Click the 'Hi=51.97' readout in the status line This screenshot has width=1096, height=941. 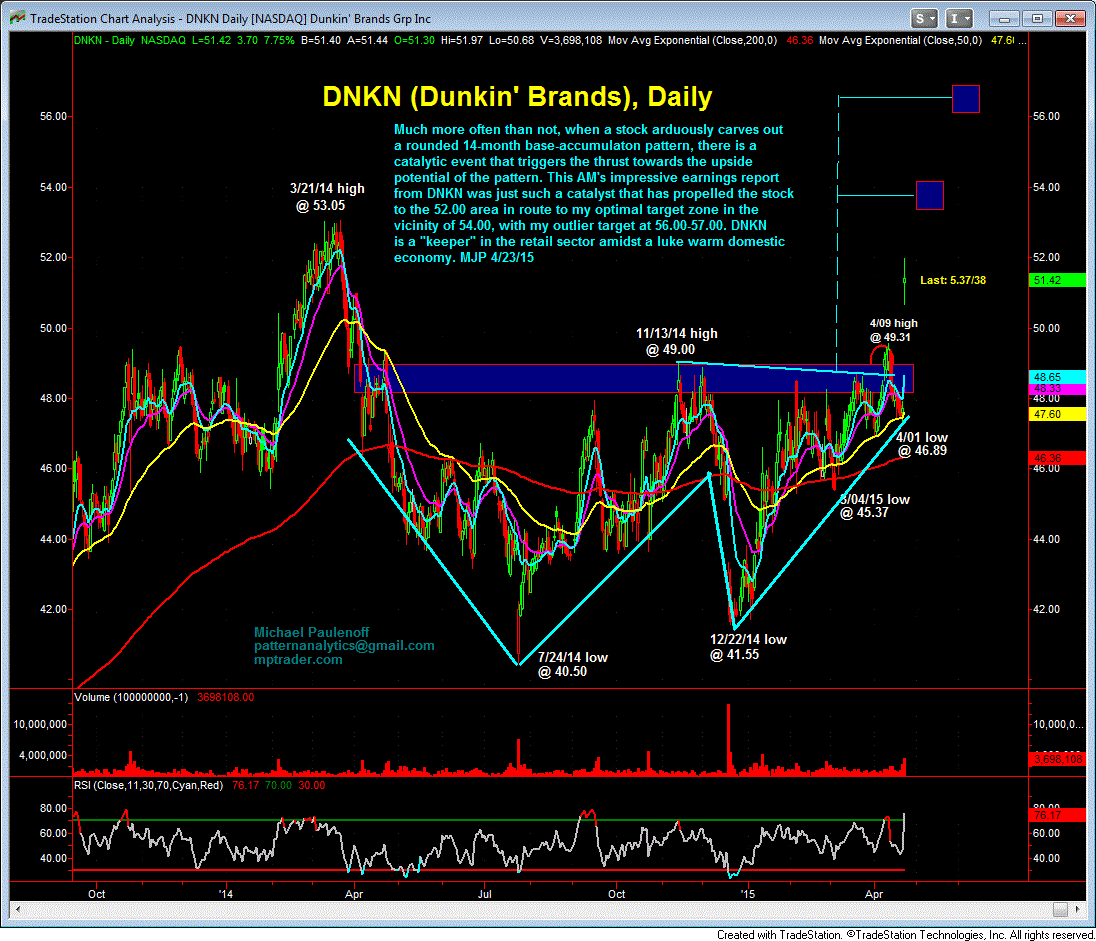click(461, 41)
